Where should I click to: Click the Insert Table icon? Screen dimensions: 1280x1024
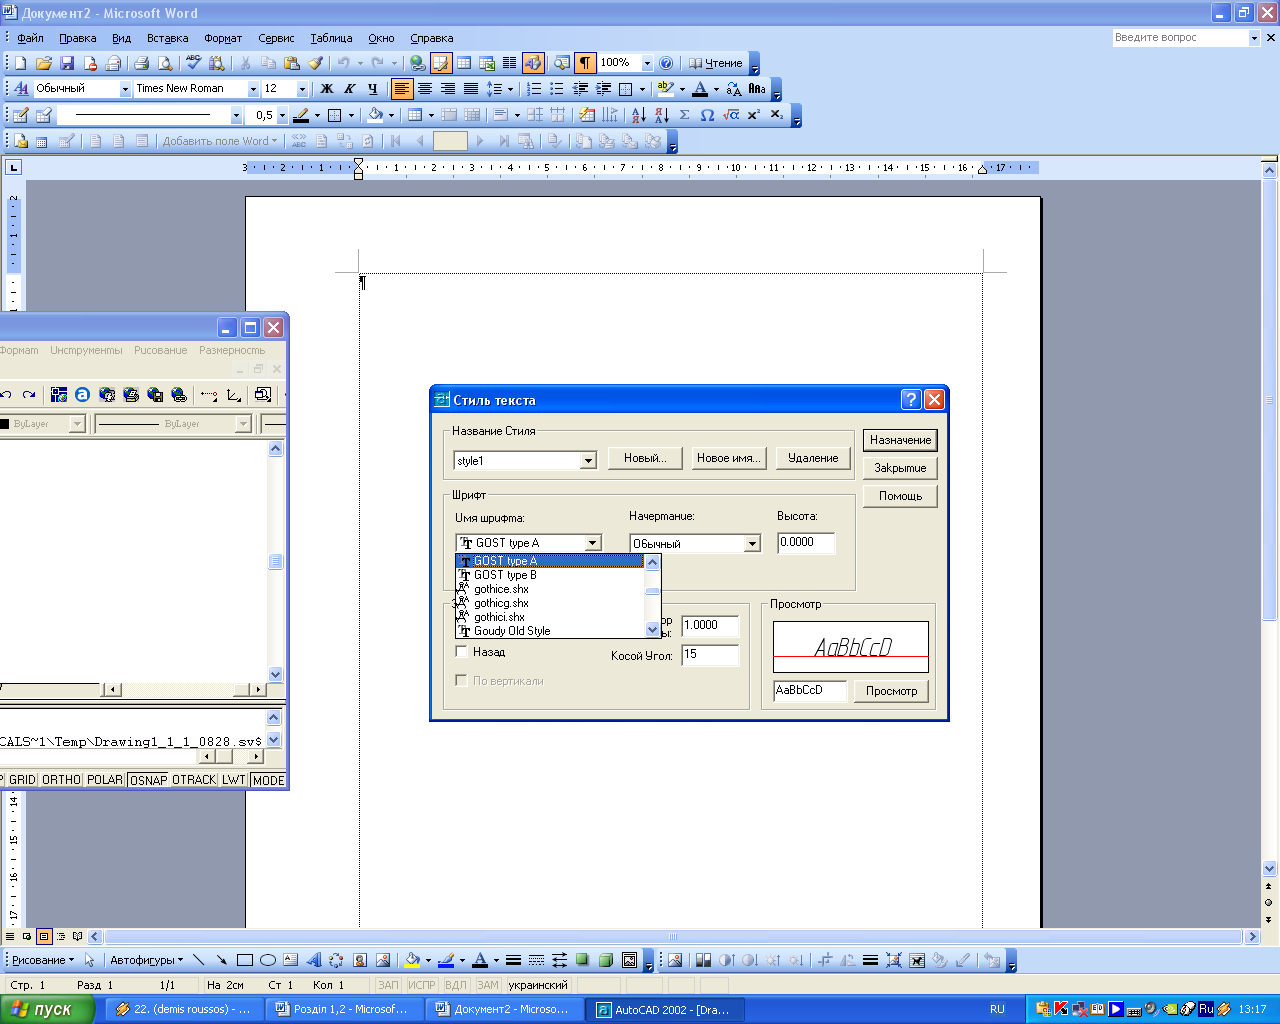(464, 63)
